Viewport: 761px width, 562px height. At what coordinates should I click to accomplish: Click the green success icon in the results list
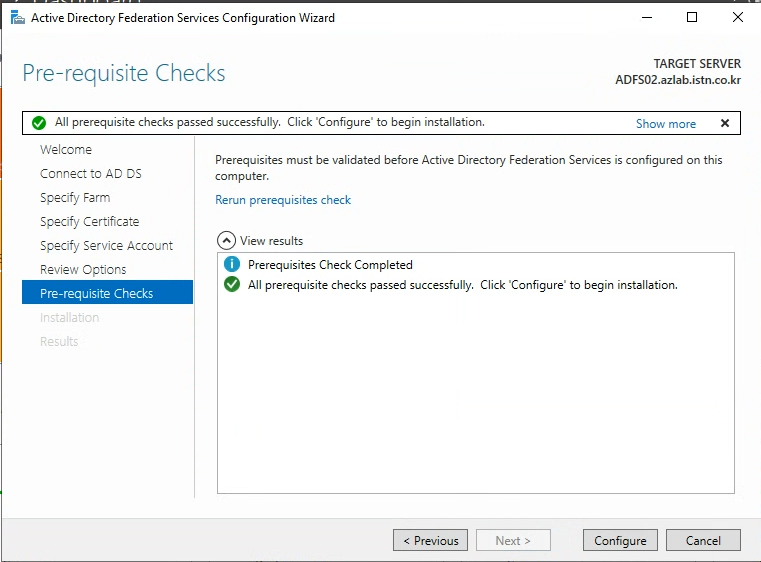click(x=232, y=284)
